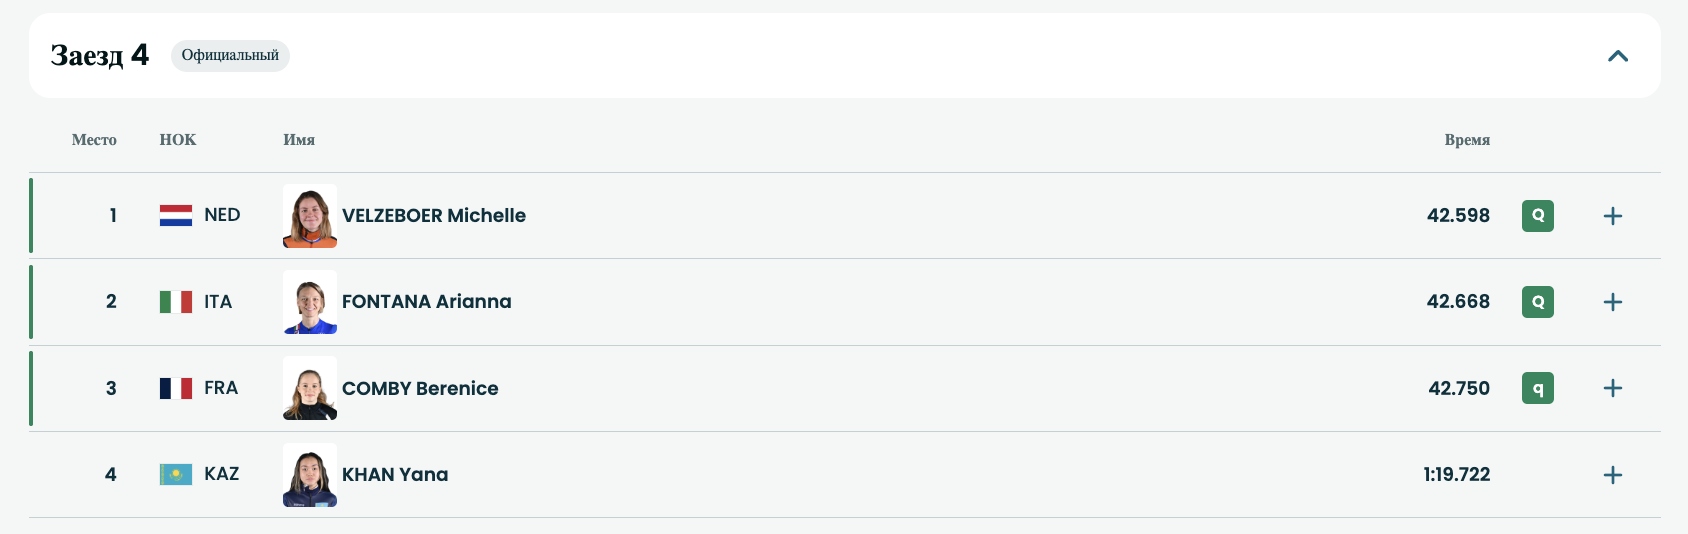
Task: Click Fontana's green Q qualified badge
Action: tap(1537, 302)
